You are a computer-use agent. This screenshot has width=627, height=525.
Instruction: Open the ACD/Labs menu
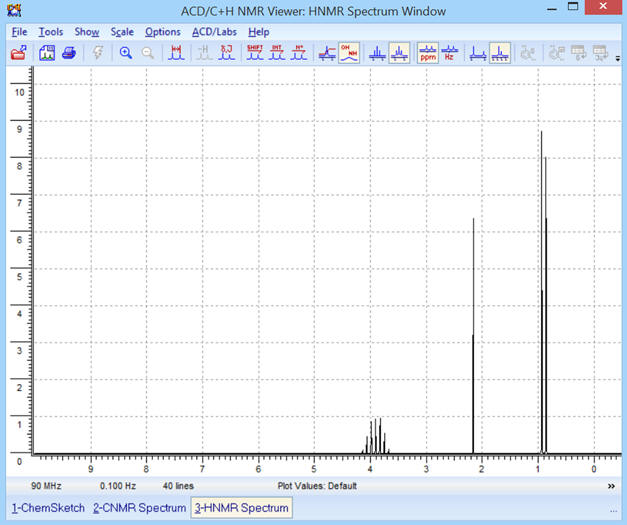click(214, 32)
